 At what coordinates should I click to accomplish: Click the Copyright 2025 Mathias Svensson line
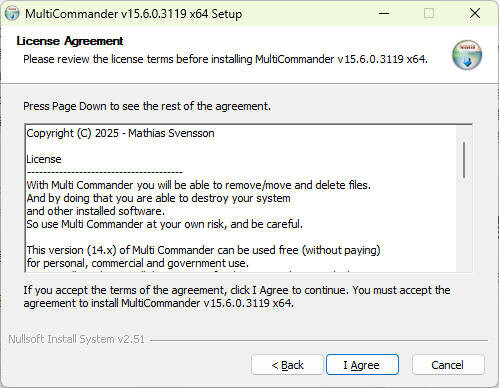point(120,133)
